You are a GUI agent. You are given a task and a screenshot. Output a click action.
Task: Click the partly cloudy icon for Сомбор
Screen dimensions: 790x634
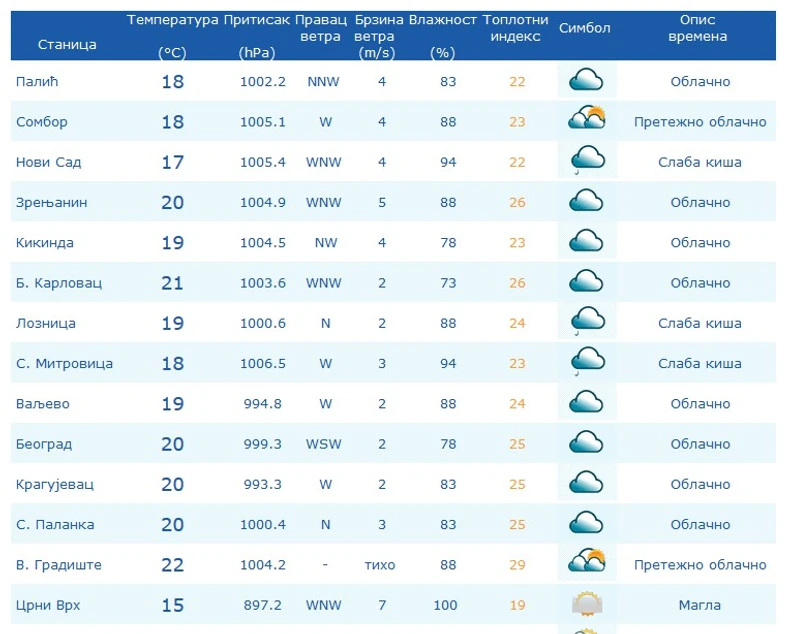(x=587, y=121)
